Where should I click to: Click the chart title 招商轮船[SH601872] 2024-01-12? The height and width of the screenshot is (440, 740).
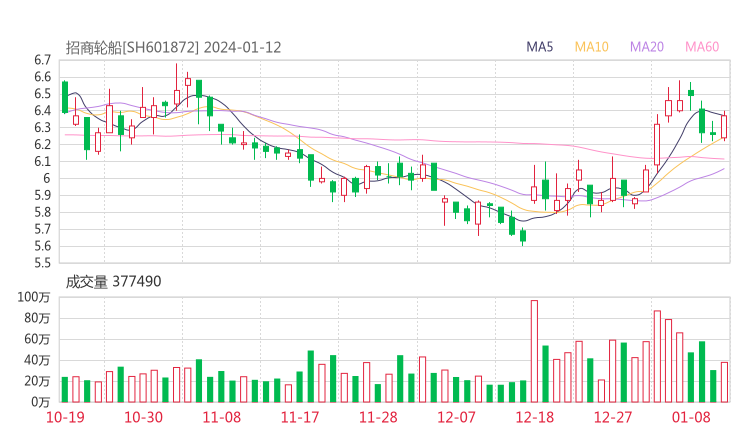coord(173,48)
